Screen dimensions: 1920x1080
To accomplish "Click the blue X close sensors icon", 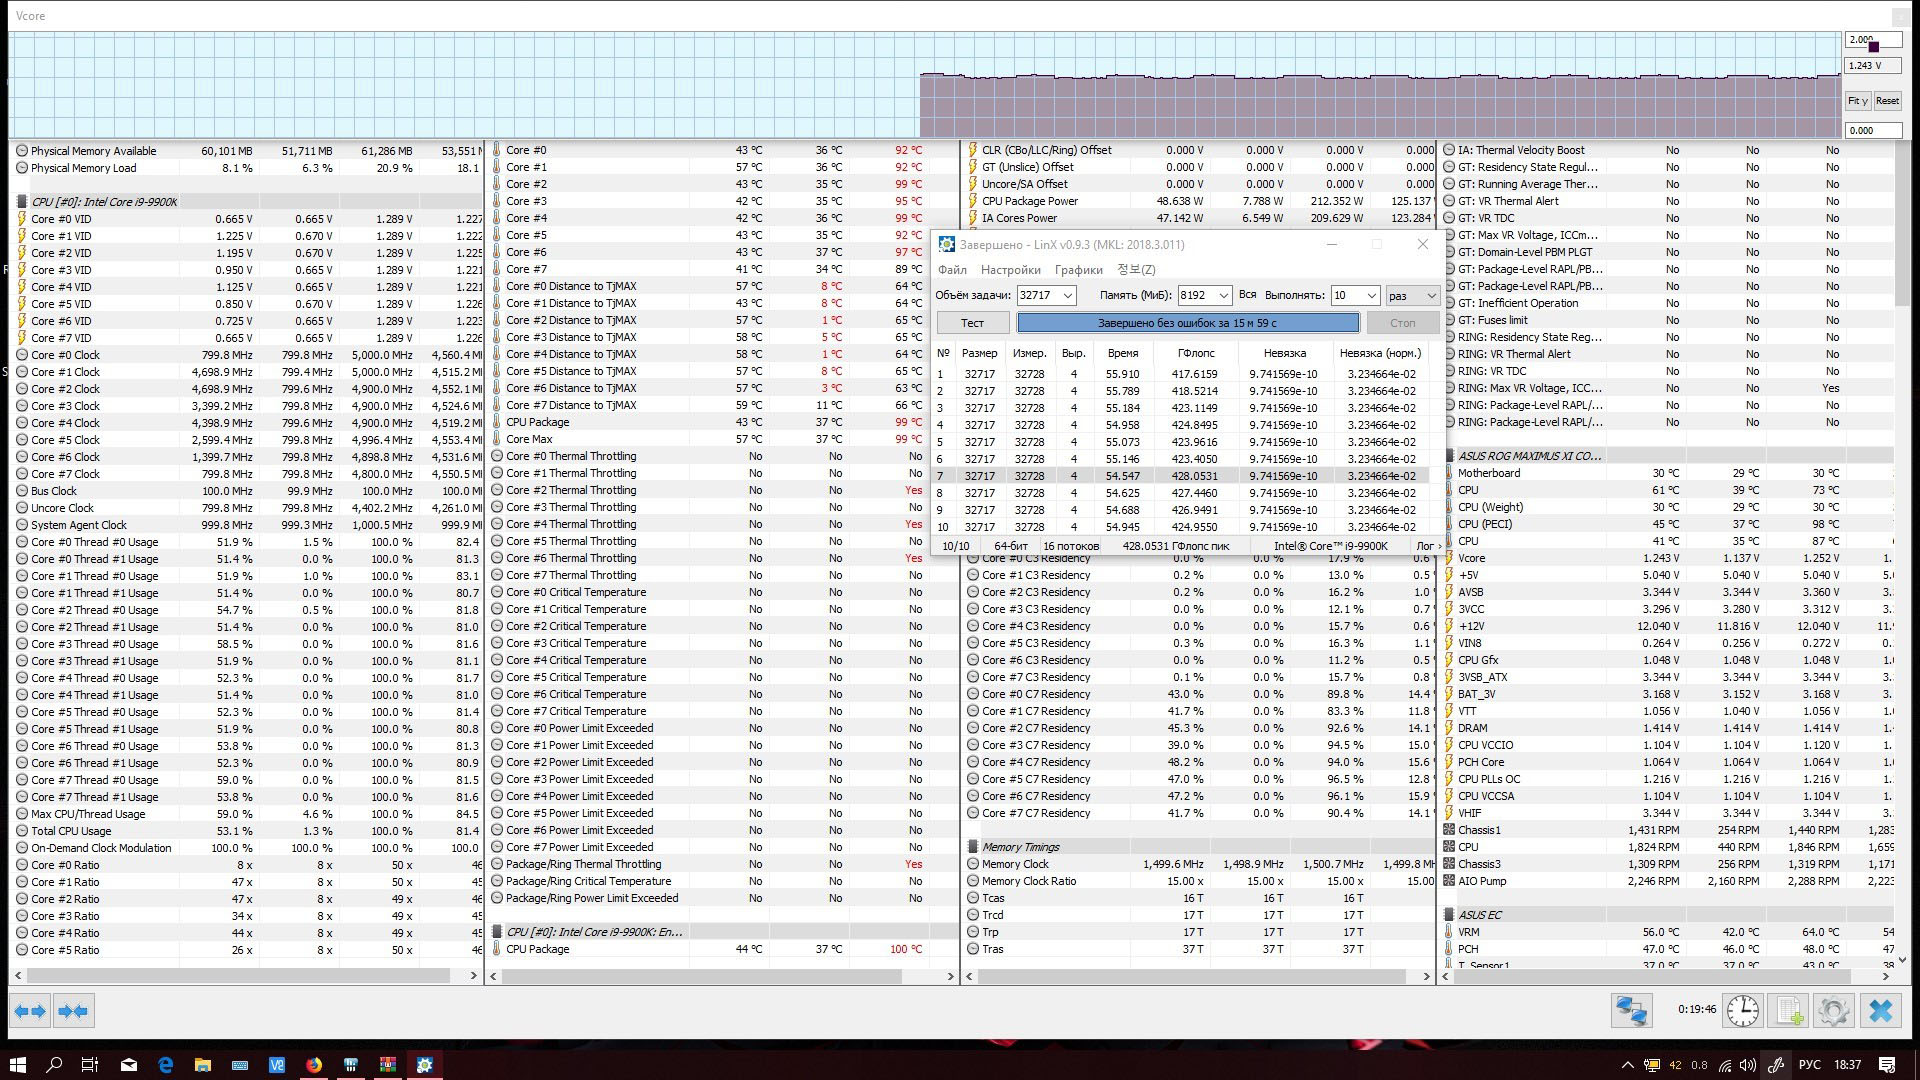I will 1880,1011.
